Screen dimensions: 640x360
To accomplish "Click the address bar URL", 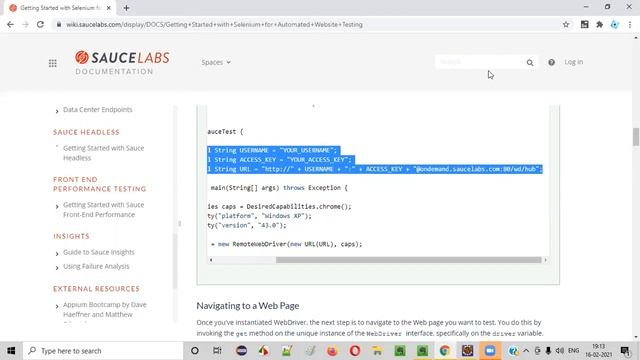I will (214, 24).
